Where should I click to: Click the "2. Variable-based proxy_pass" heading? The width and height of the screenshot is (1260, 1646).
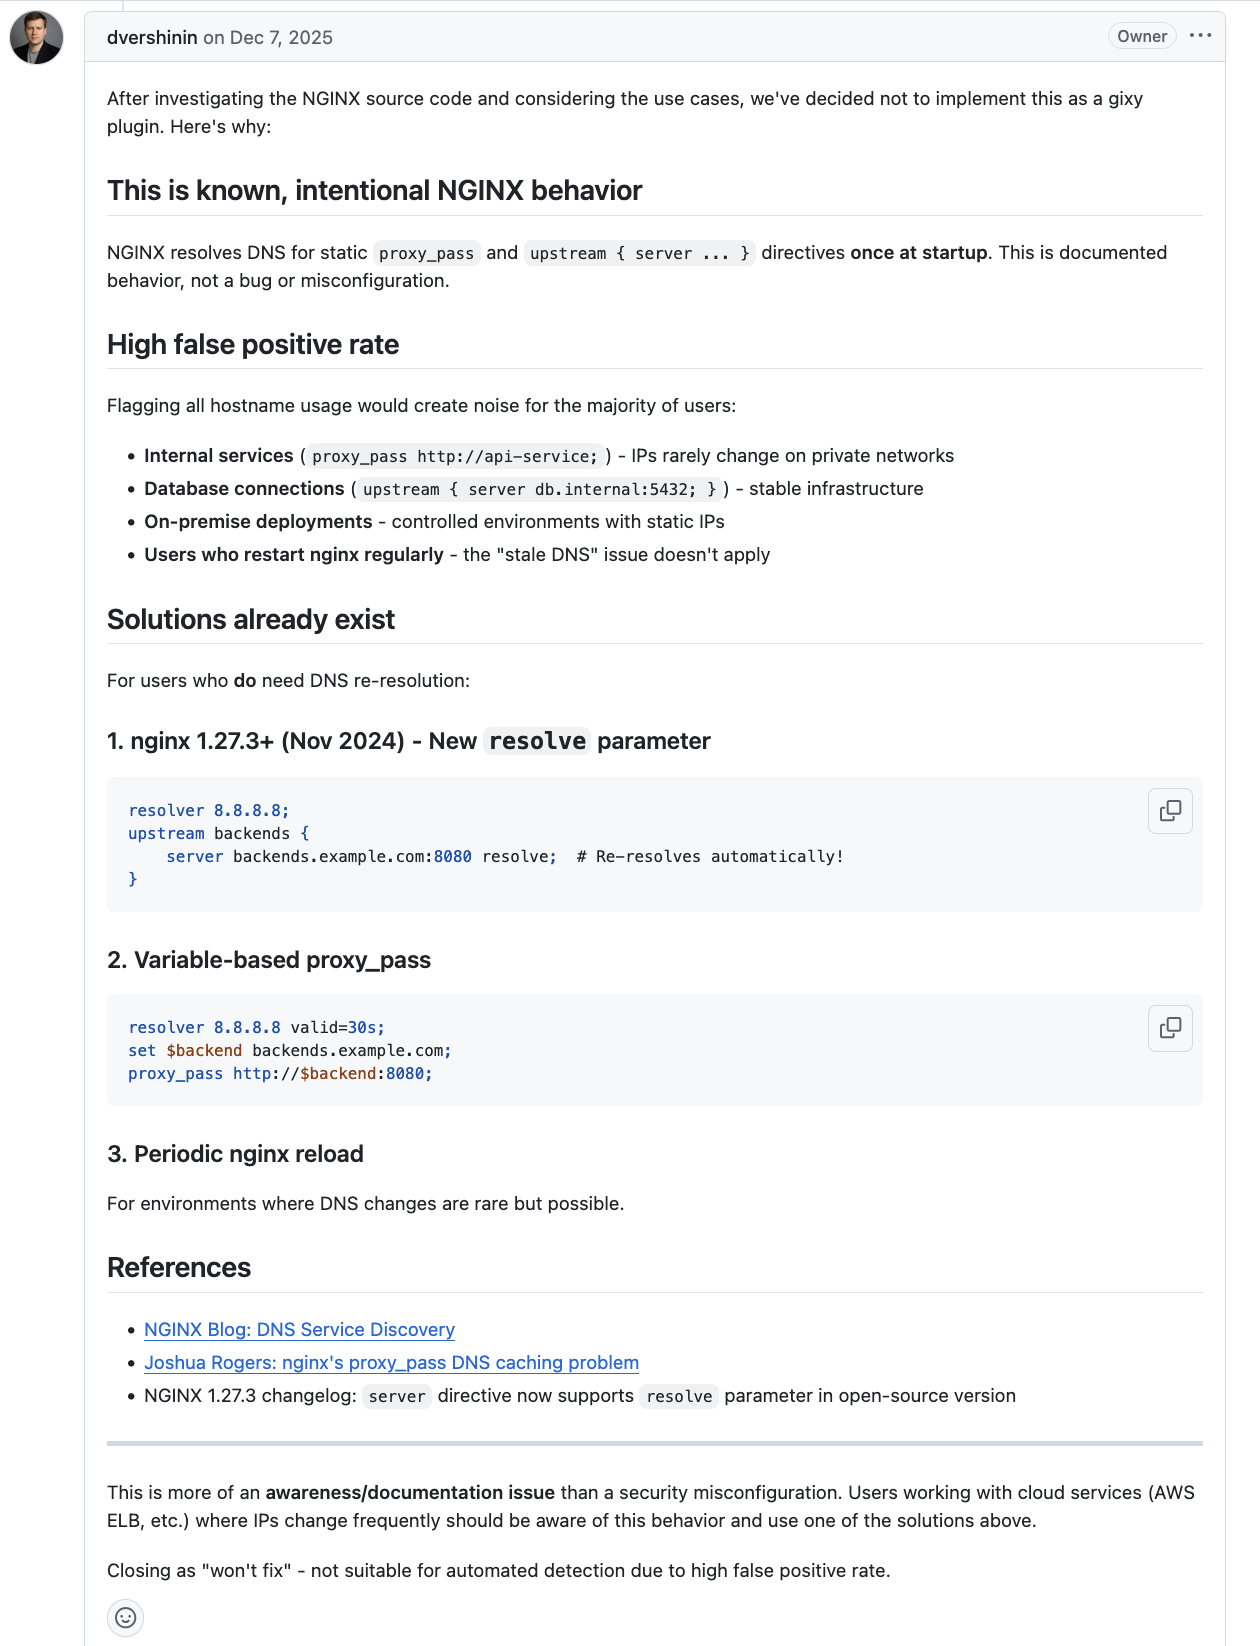(269, 960)
